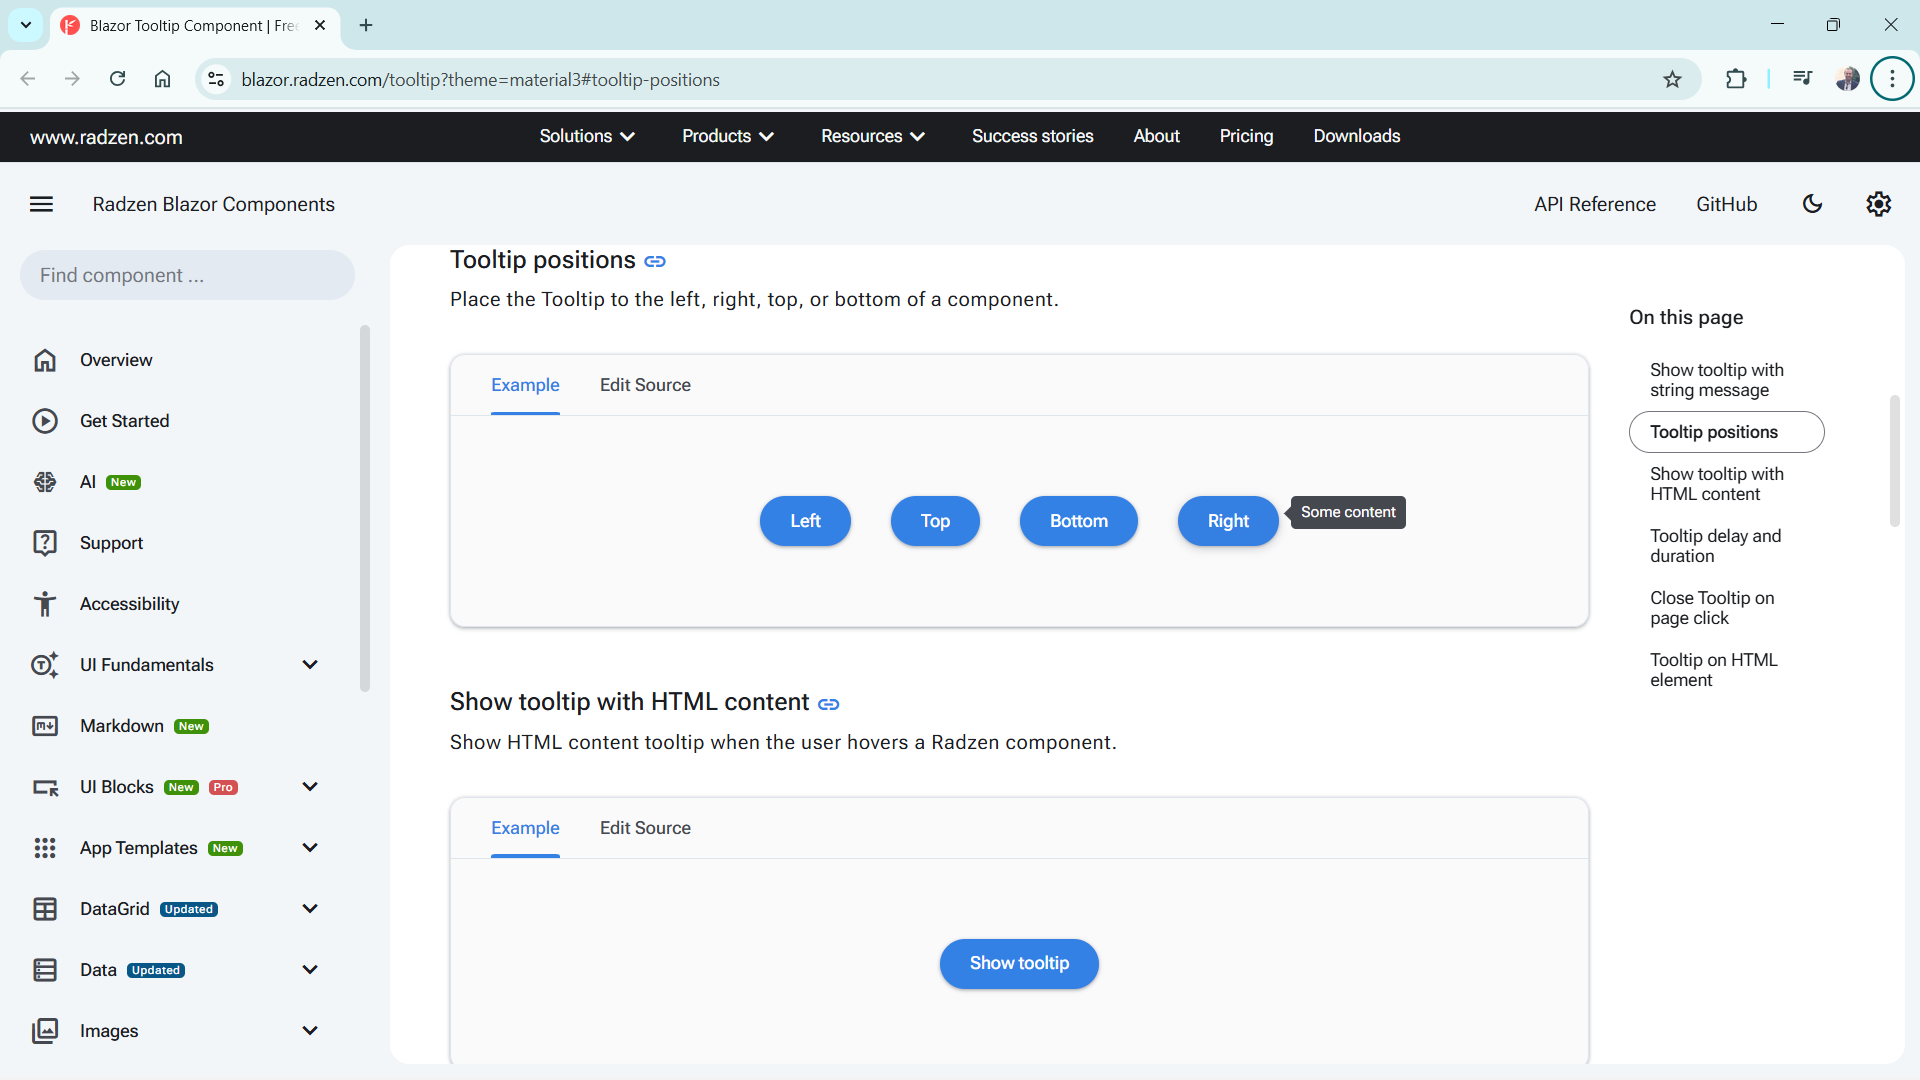Open the browser extensions puzzle icon
The width and height of the screenshot is (1920, 1080).
1736,79
